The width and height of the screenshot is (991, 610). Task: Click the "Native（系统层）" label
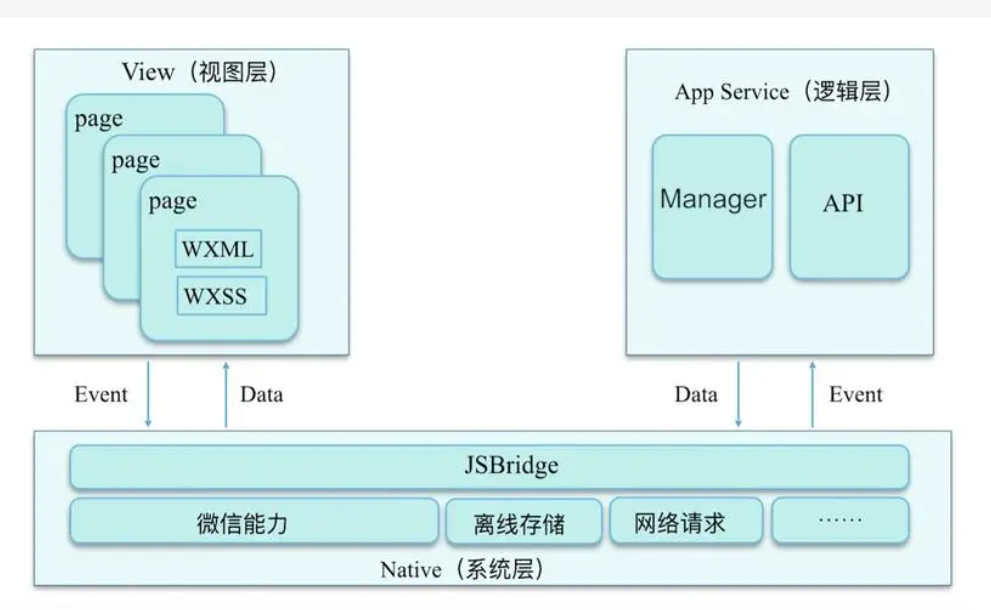463,570
